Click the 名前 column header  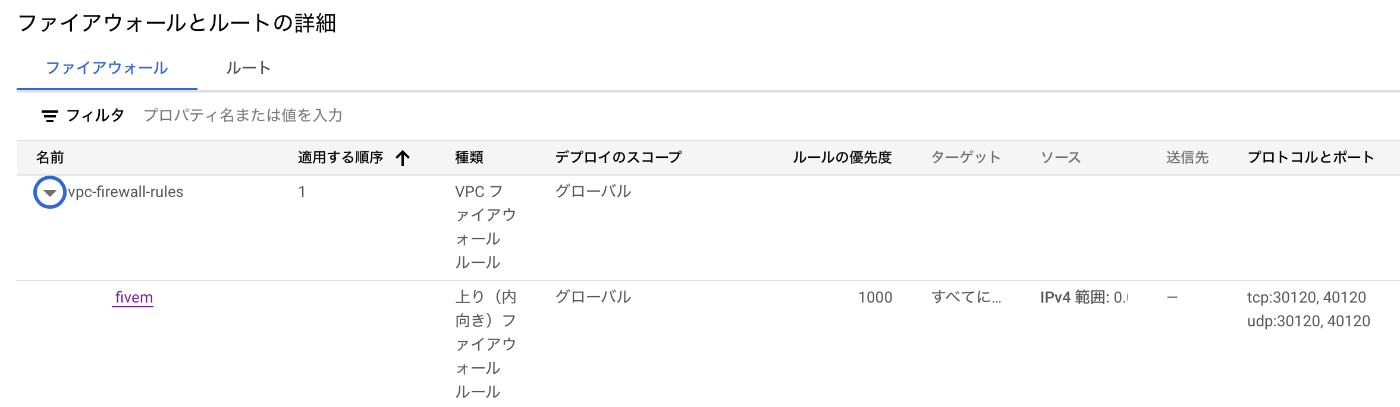pos(50,158)
